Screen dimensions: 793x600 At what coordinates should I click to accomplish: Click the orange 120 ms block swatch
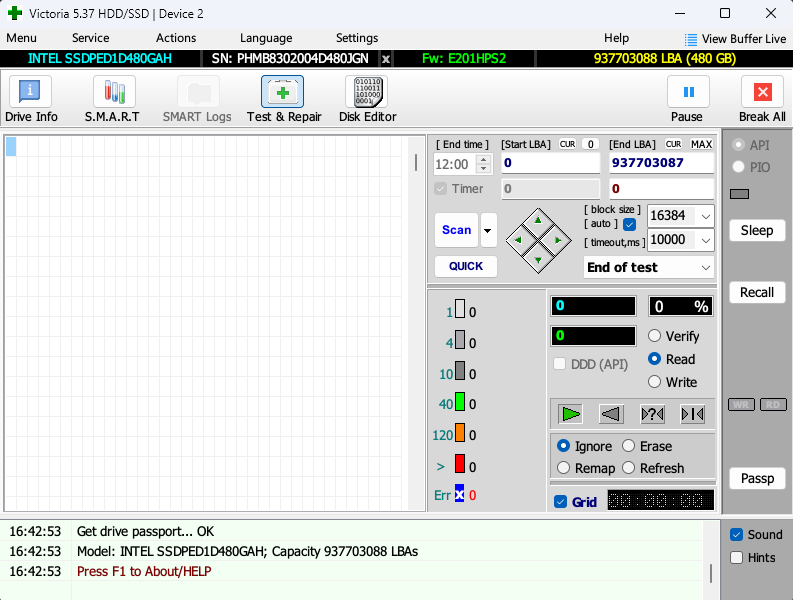[x=460, y=433]
